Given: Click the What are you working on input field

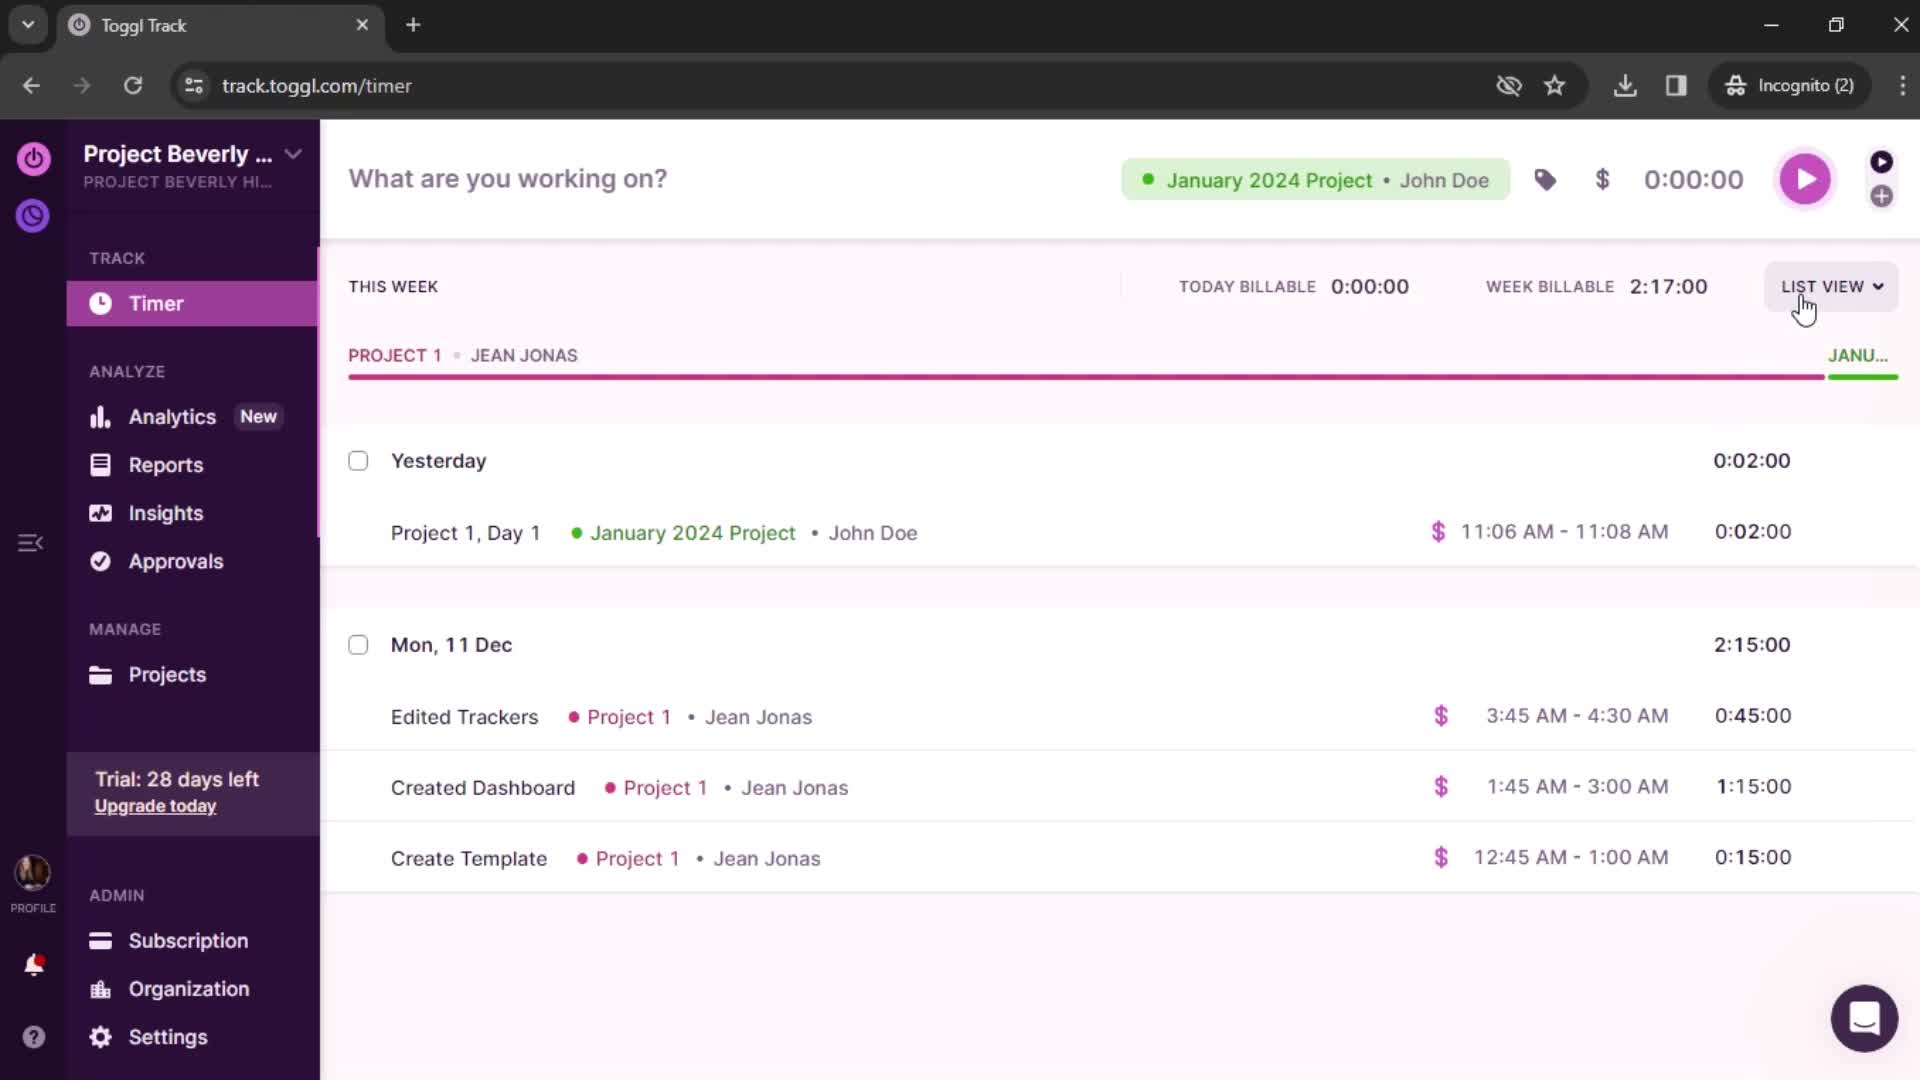Looking at the screenshot, I should pos(508,178).
